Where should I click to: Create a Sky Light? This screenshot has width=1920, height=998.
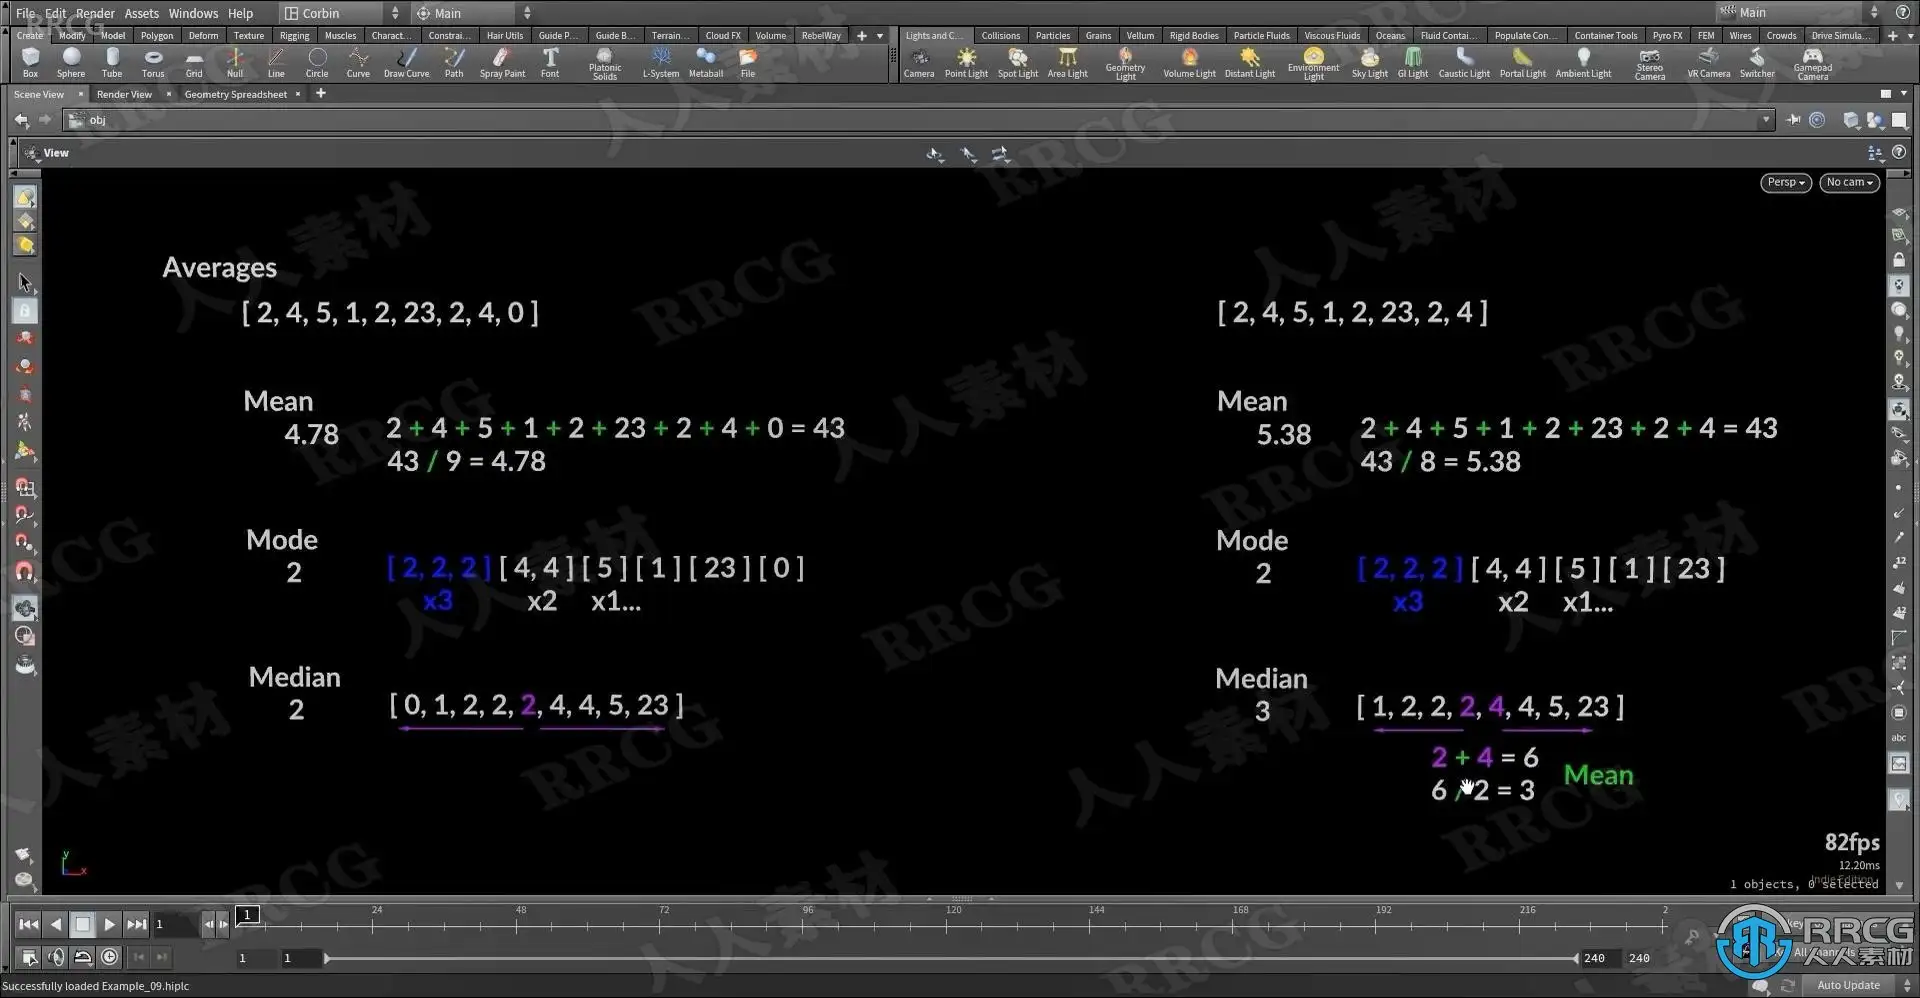(x=1370, y=63)
